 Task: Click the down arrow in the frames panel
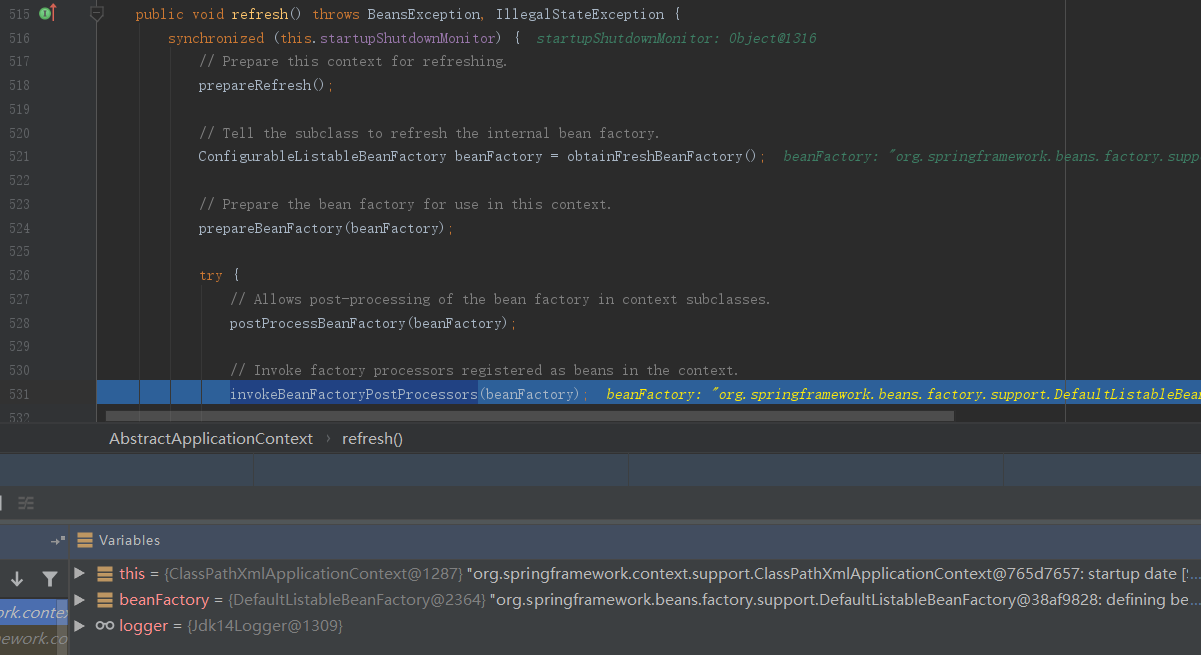[17, 578]
